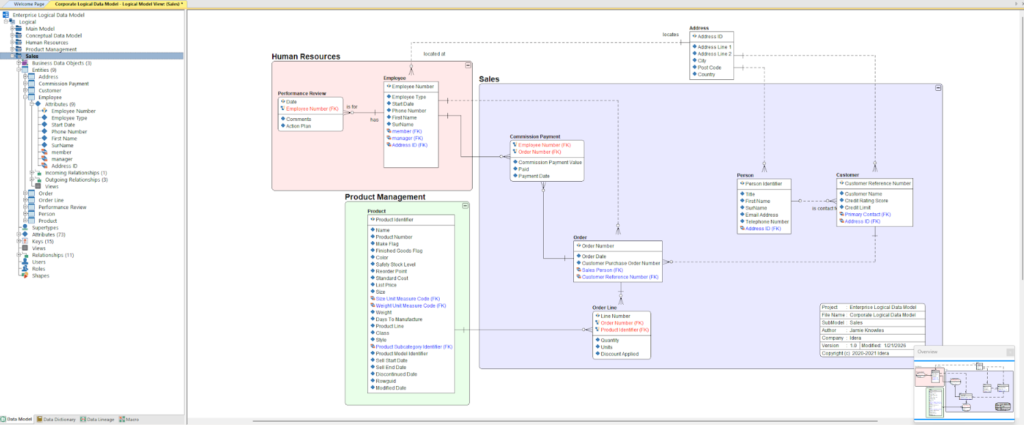Expand the Relationships (11) tree node

click(x=18, y=255)
